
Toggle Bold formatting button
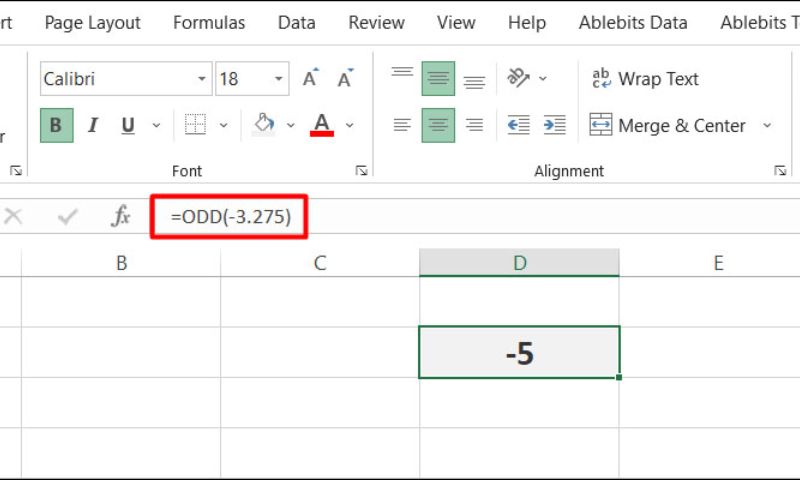57,125
